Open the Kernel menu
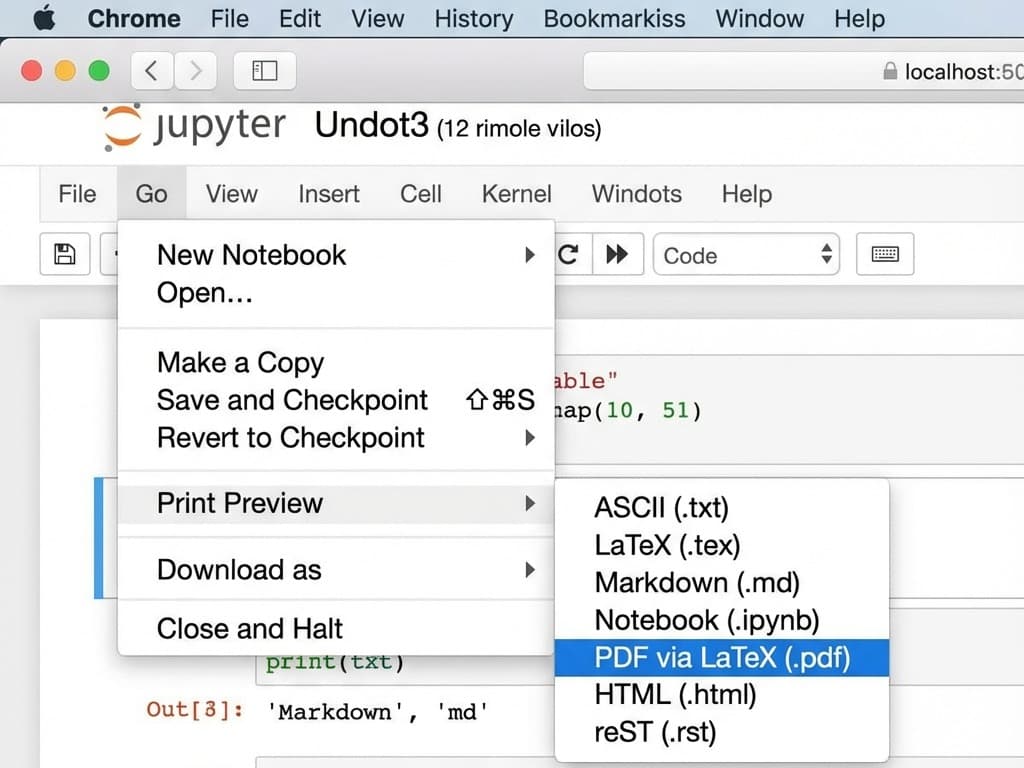 [x=516, y=194]
